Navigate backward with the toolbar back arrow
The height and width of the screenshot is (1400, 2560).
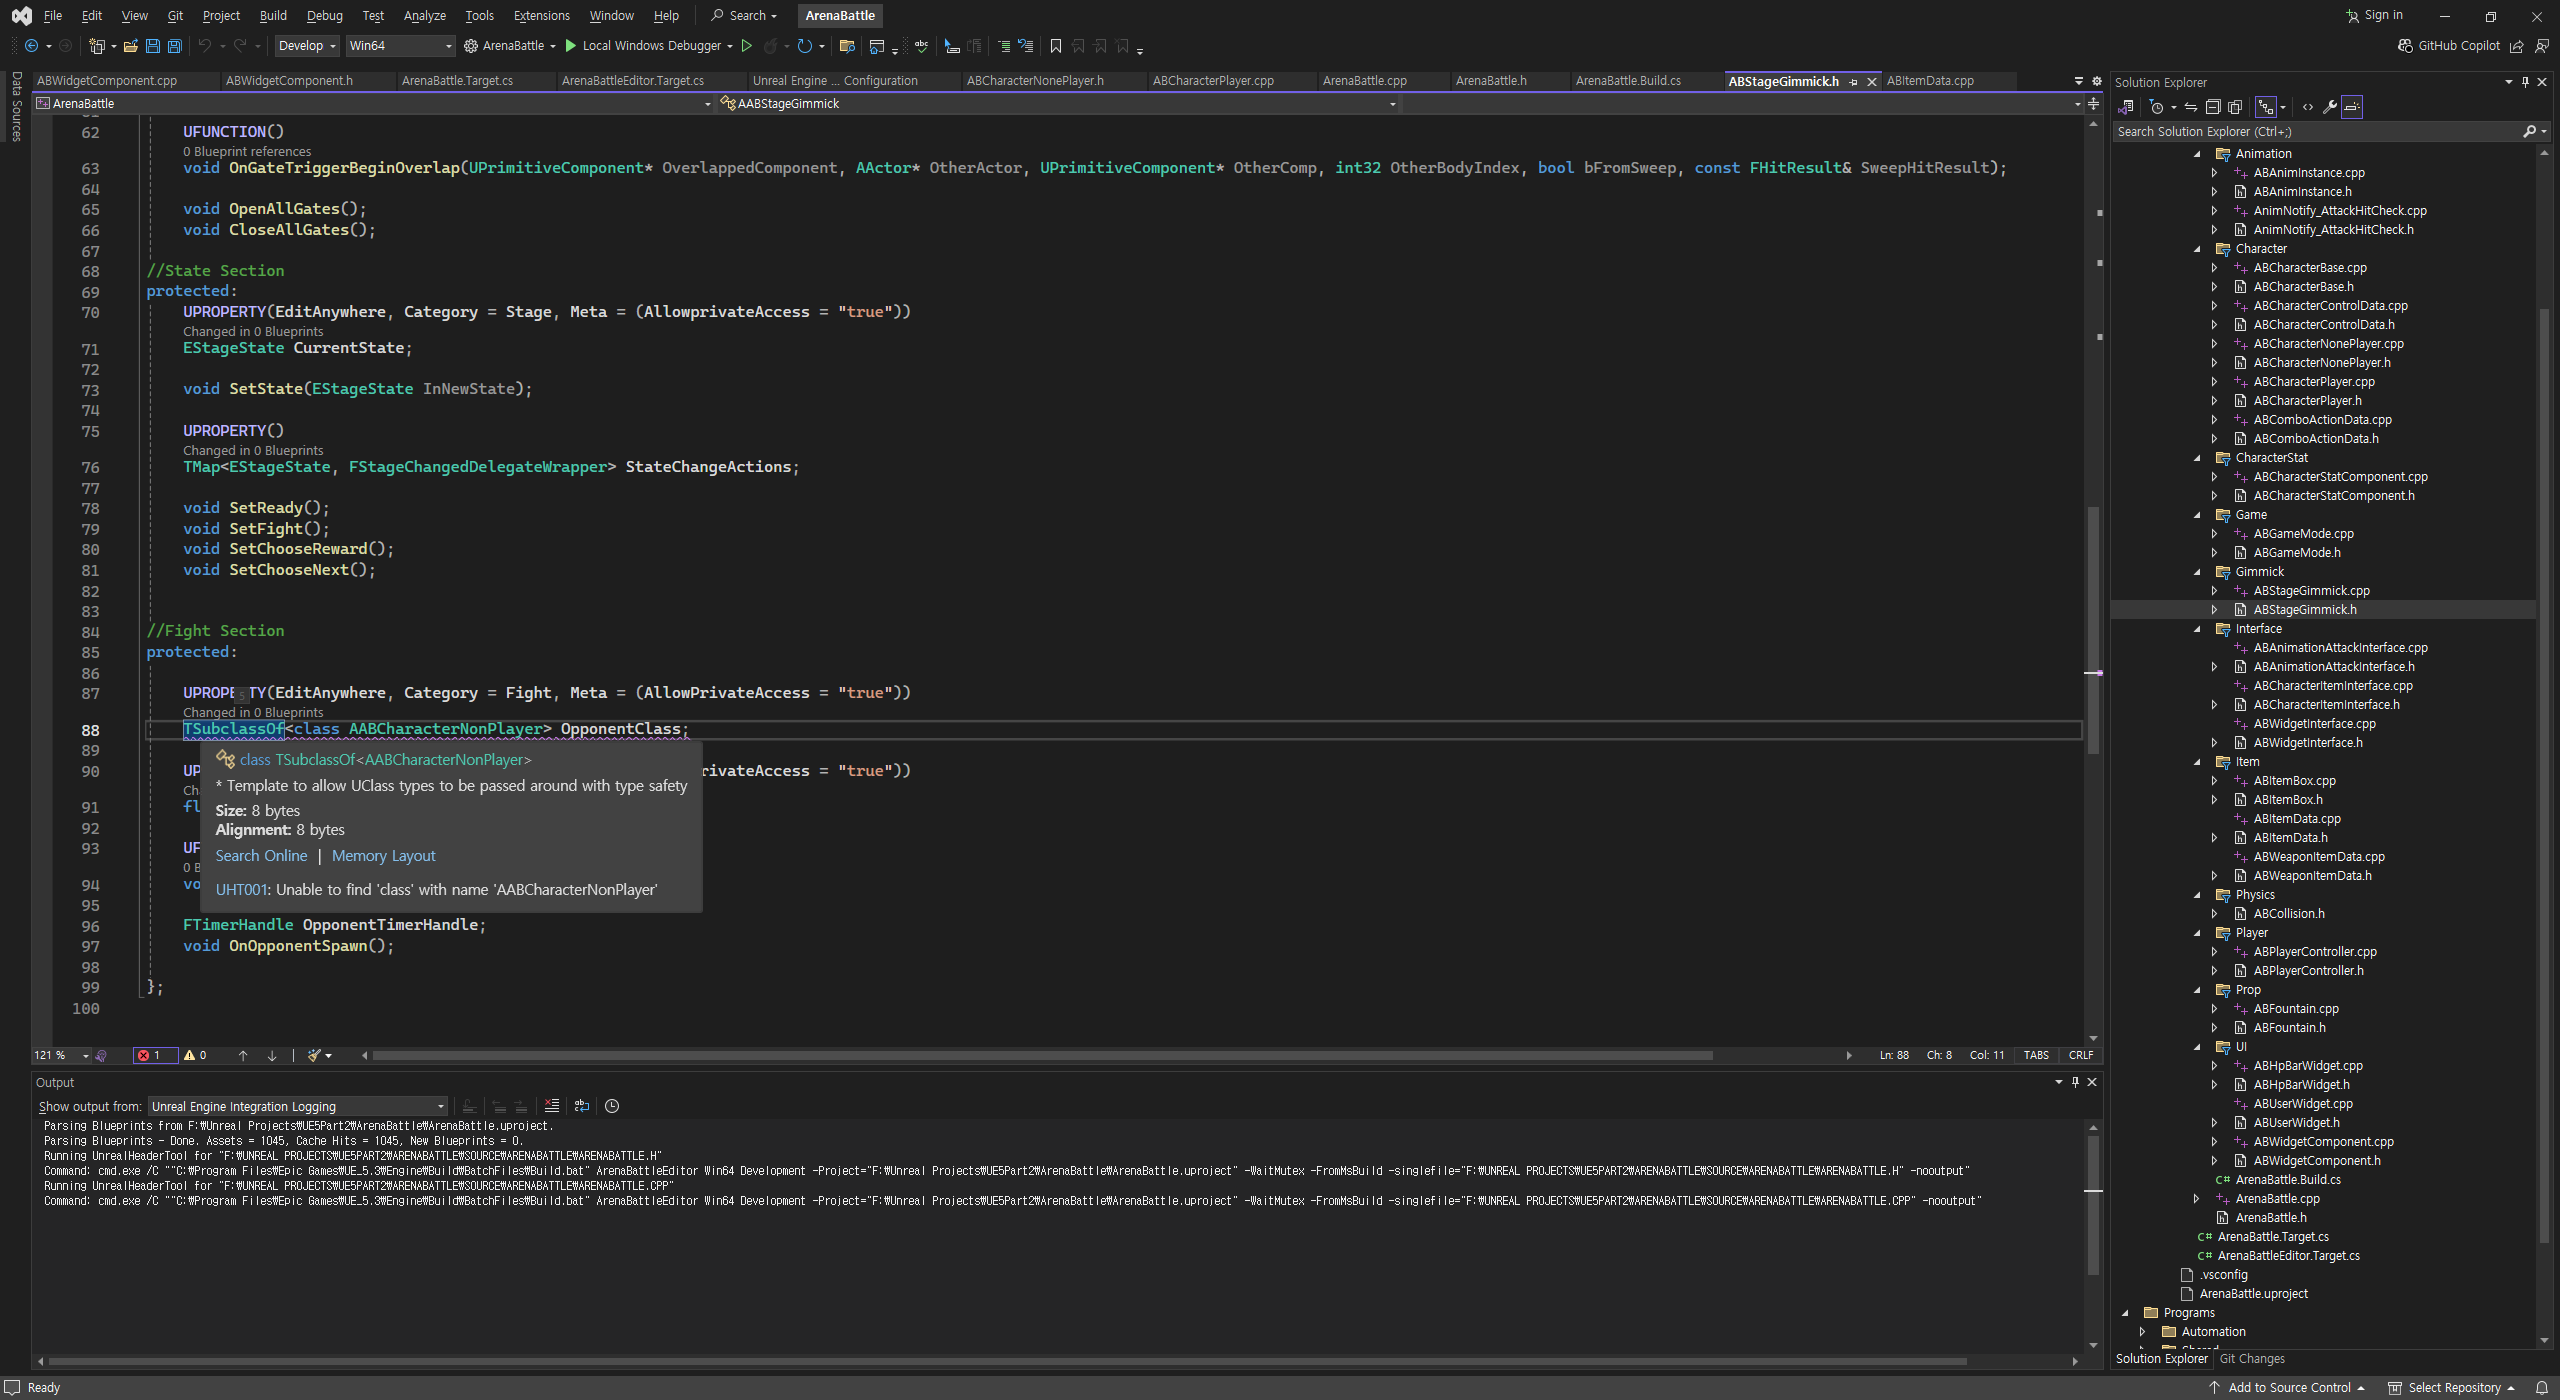[x=32, y=46]
